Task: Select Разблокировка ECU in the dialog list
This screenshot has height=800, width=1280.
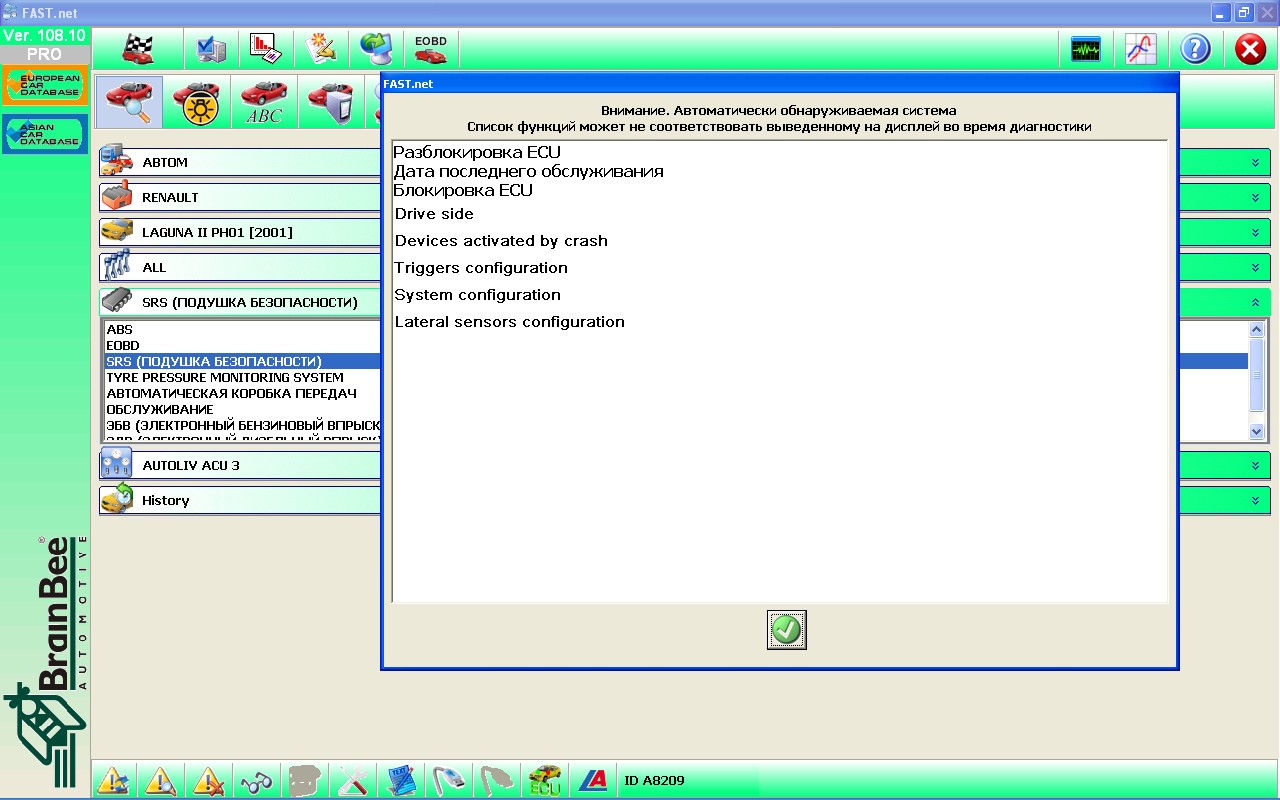Action: (x=477, y=152)
